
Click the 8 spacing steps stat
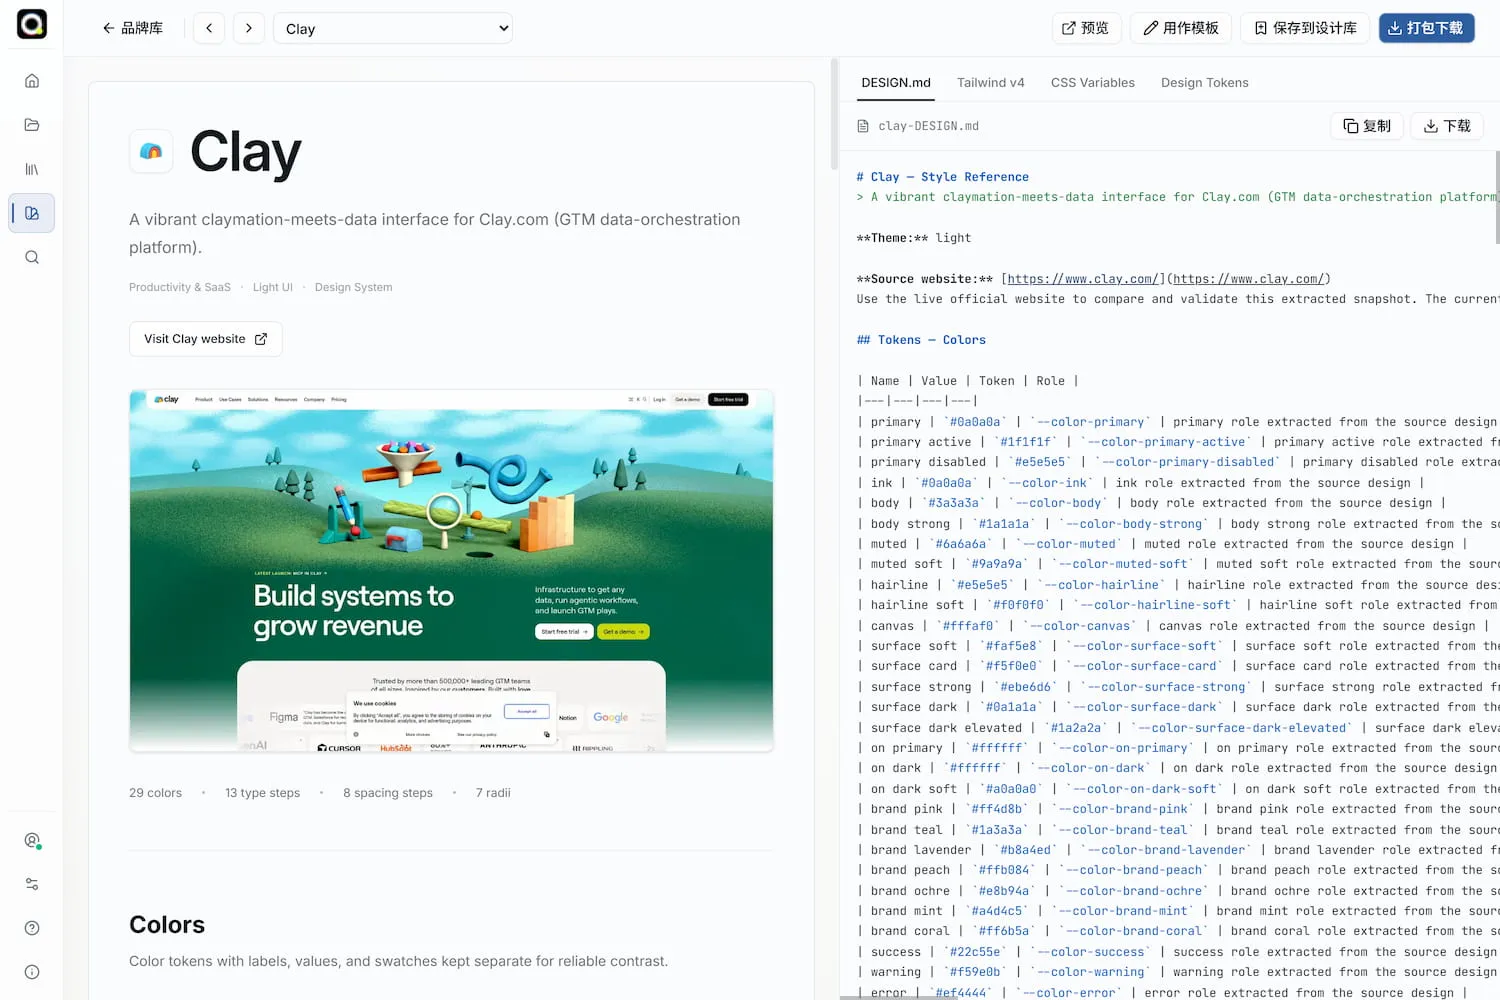coord(388,793)
